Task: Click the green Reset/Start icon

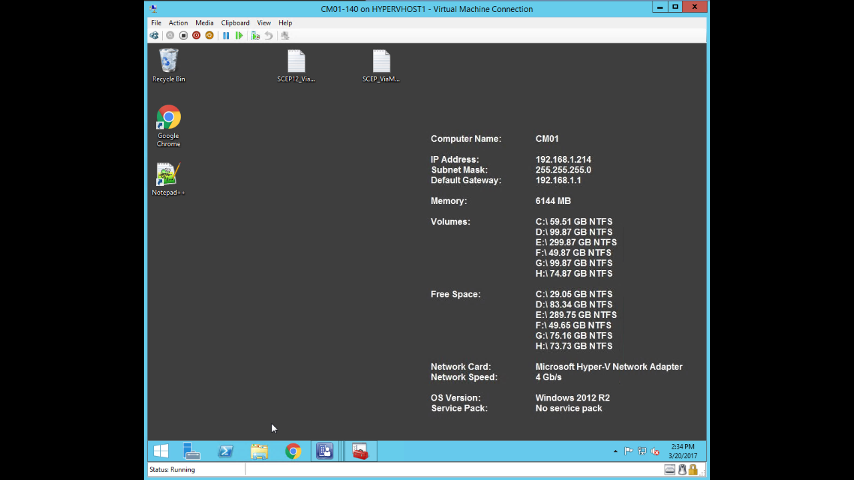Action: 239,35
